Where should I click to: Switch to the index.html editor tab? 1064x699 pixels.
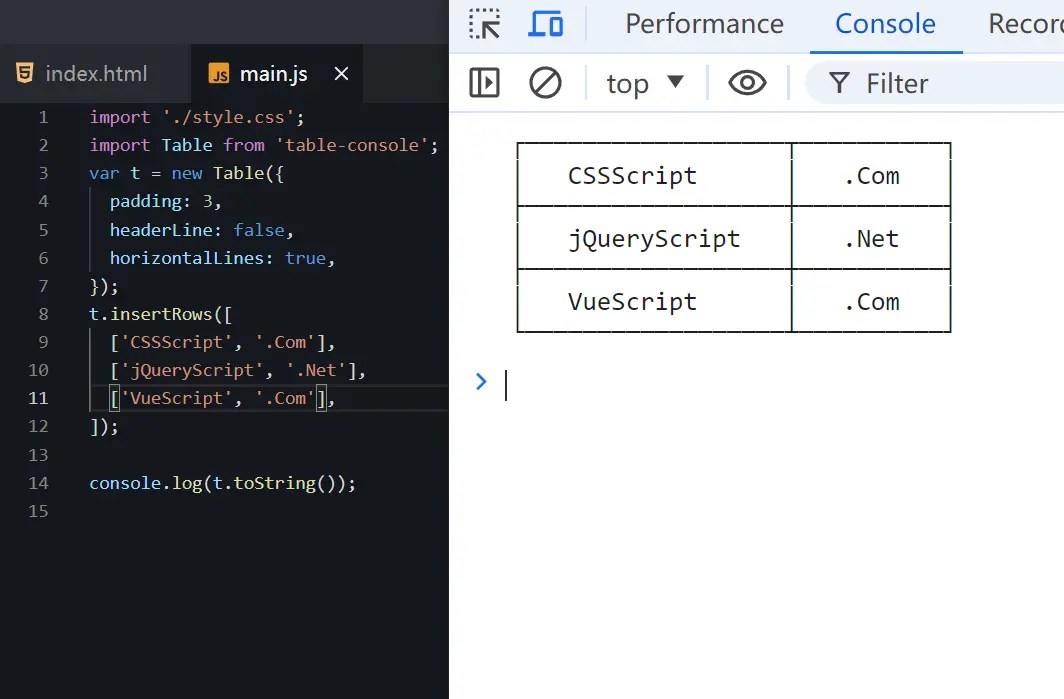[96, 74]
